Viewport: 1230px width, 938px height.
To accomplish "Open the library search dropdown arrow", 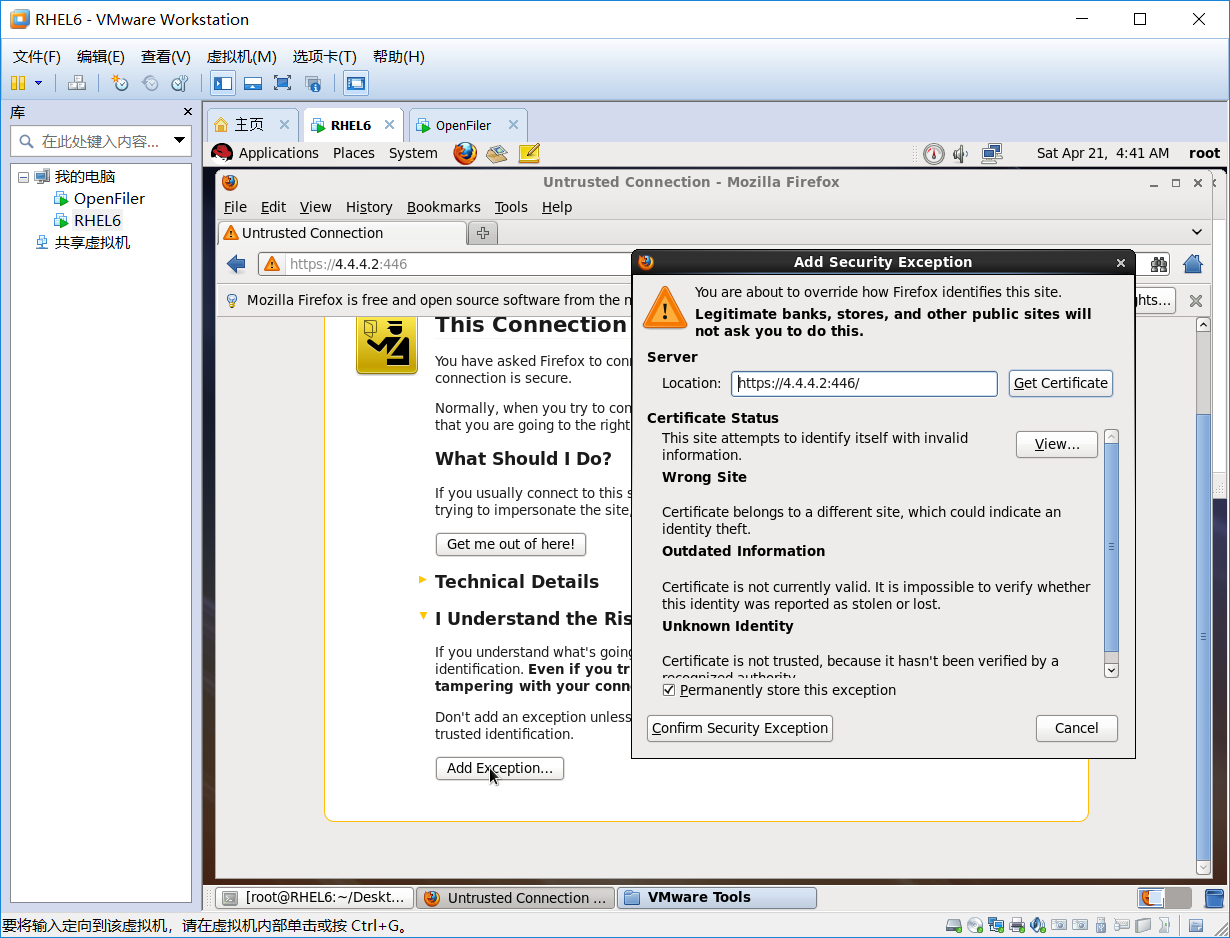I will point(180,141).
